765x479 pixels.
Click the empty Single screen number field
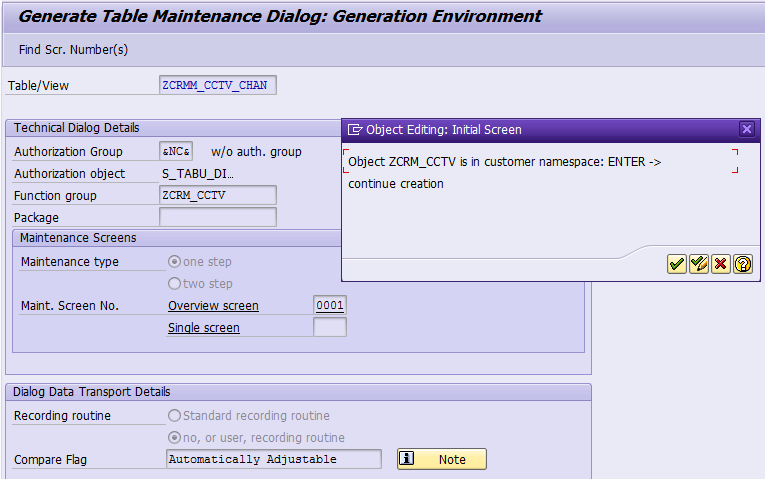click(330, 327)
